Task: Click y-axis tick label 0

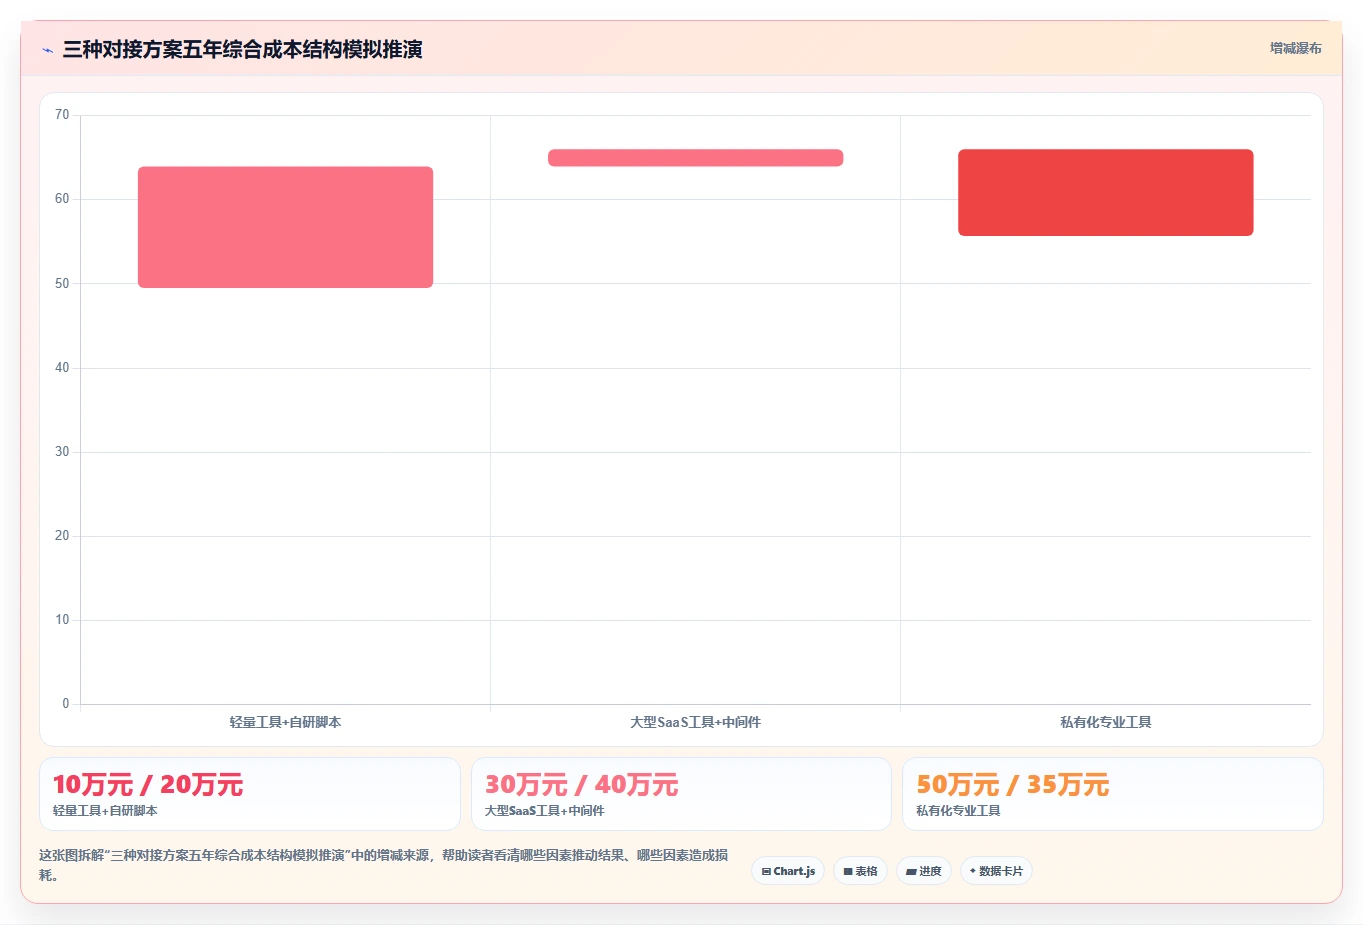Action: coord(66,704)
